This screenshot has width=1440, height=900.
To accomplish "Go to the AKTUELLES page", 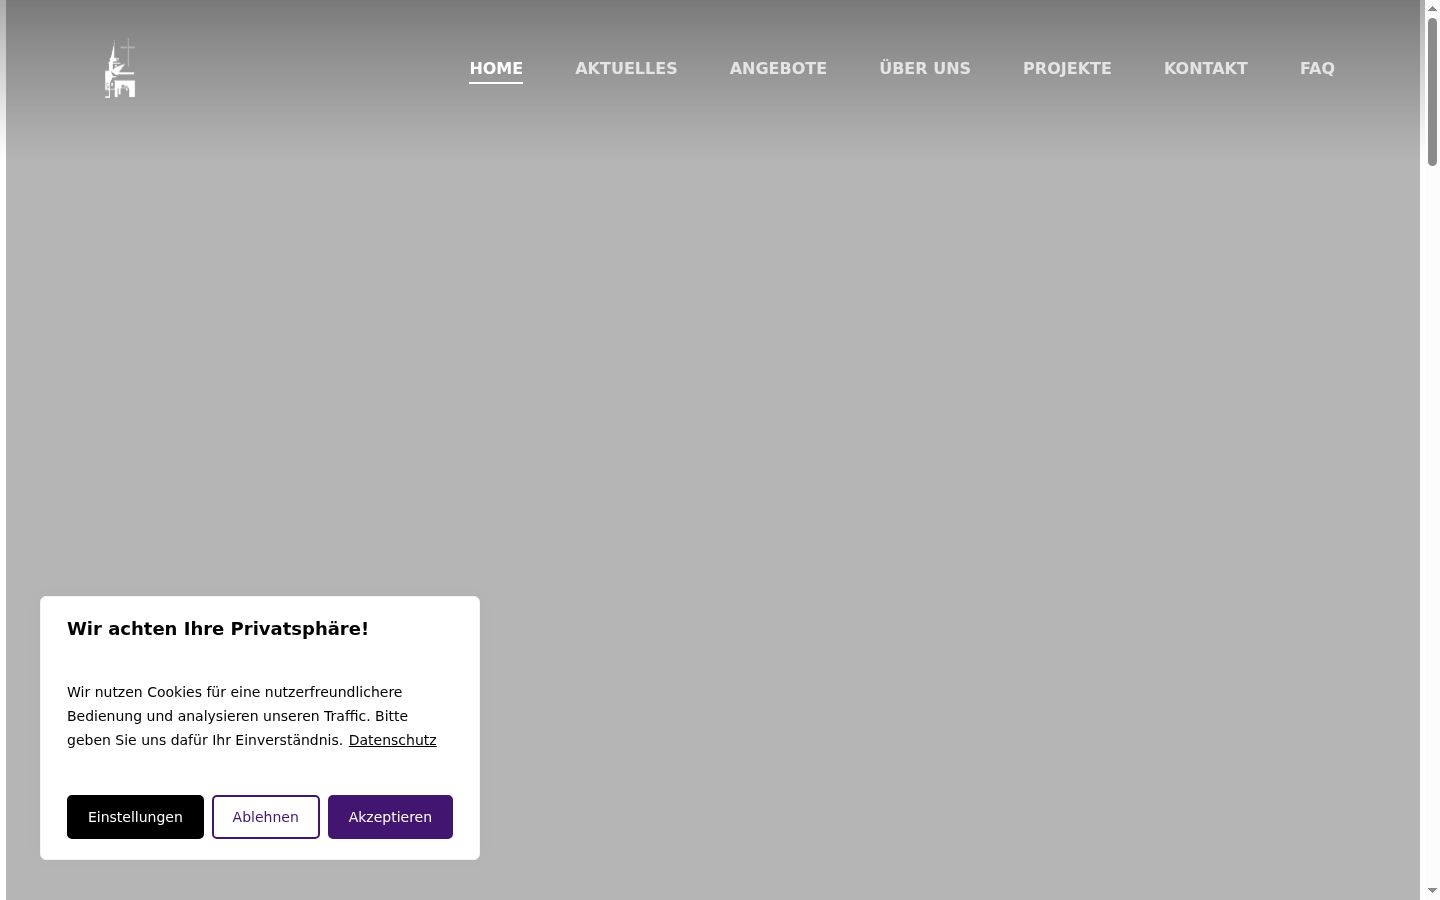I will click(x=626, y=68).
